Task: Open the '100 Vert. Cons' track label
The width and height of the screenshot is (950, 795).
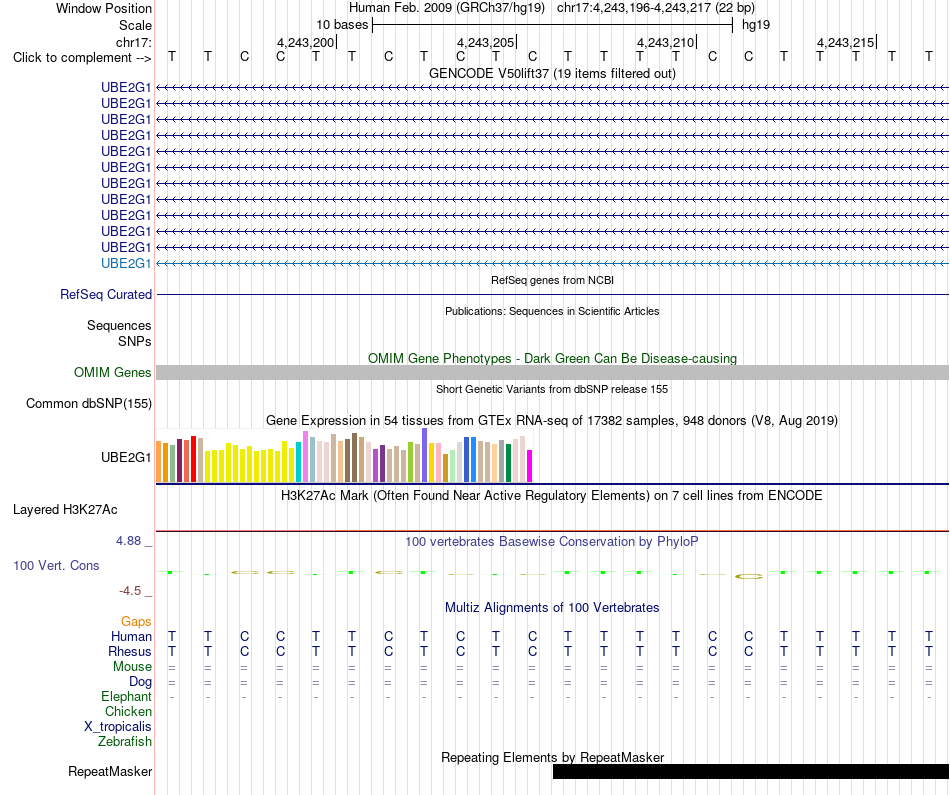Action: pyautogui.click(x=56, y=565)
